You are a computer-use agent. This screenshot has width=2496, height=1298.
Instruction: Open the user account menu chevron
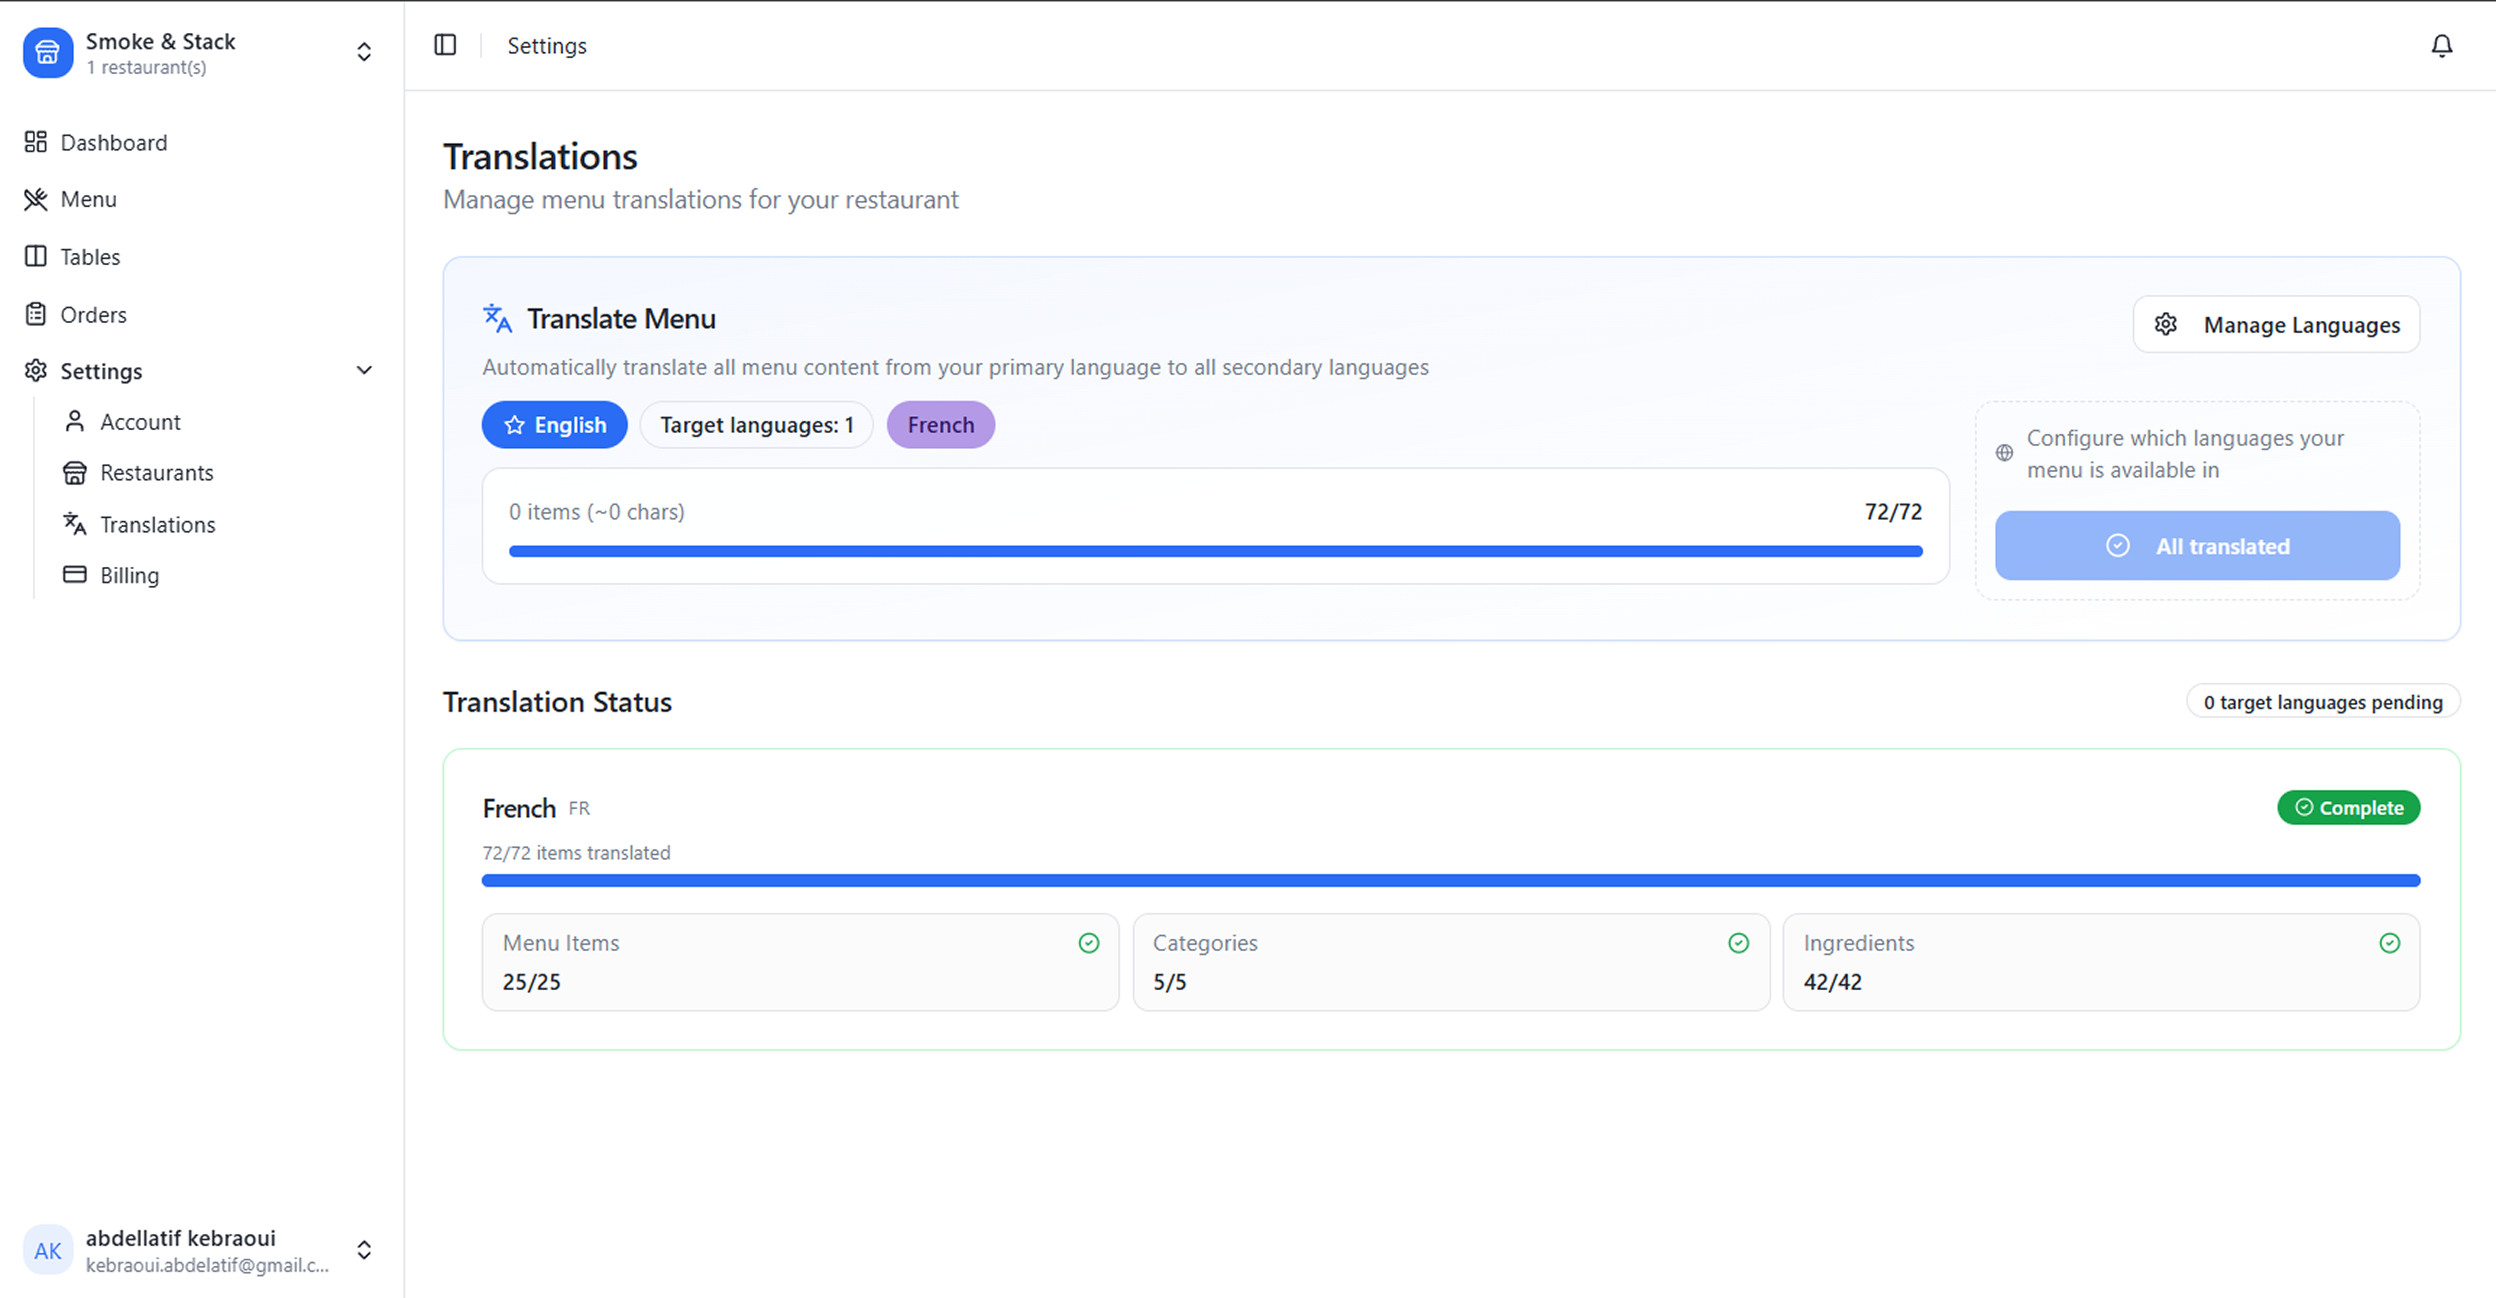click(364, 1250)
